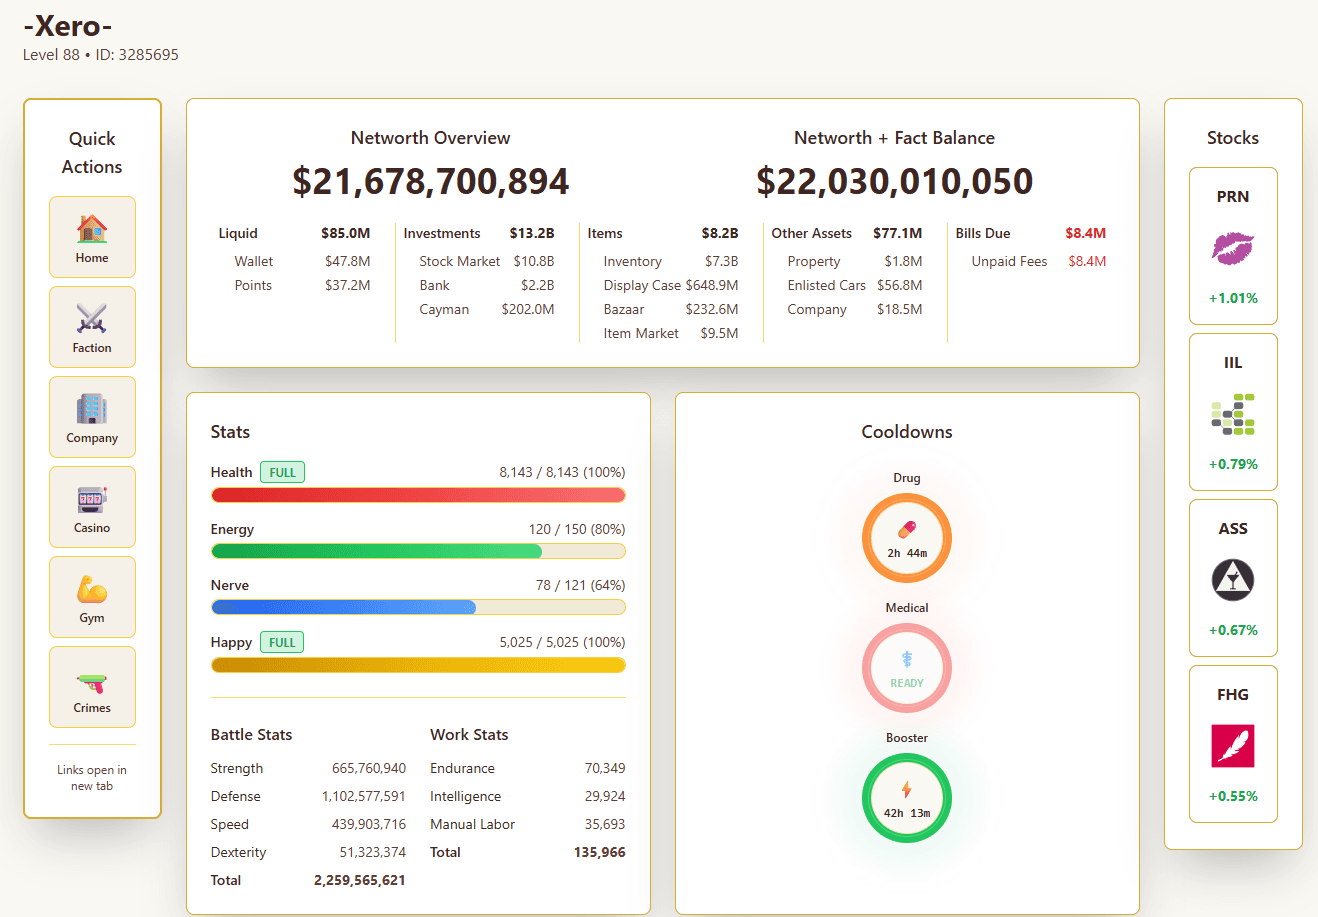Go to the Casino slot machine
The width and height of the screenshot is (1318, 917).
[x=92, y=507]
